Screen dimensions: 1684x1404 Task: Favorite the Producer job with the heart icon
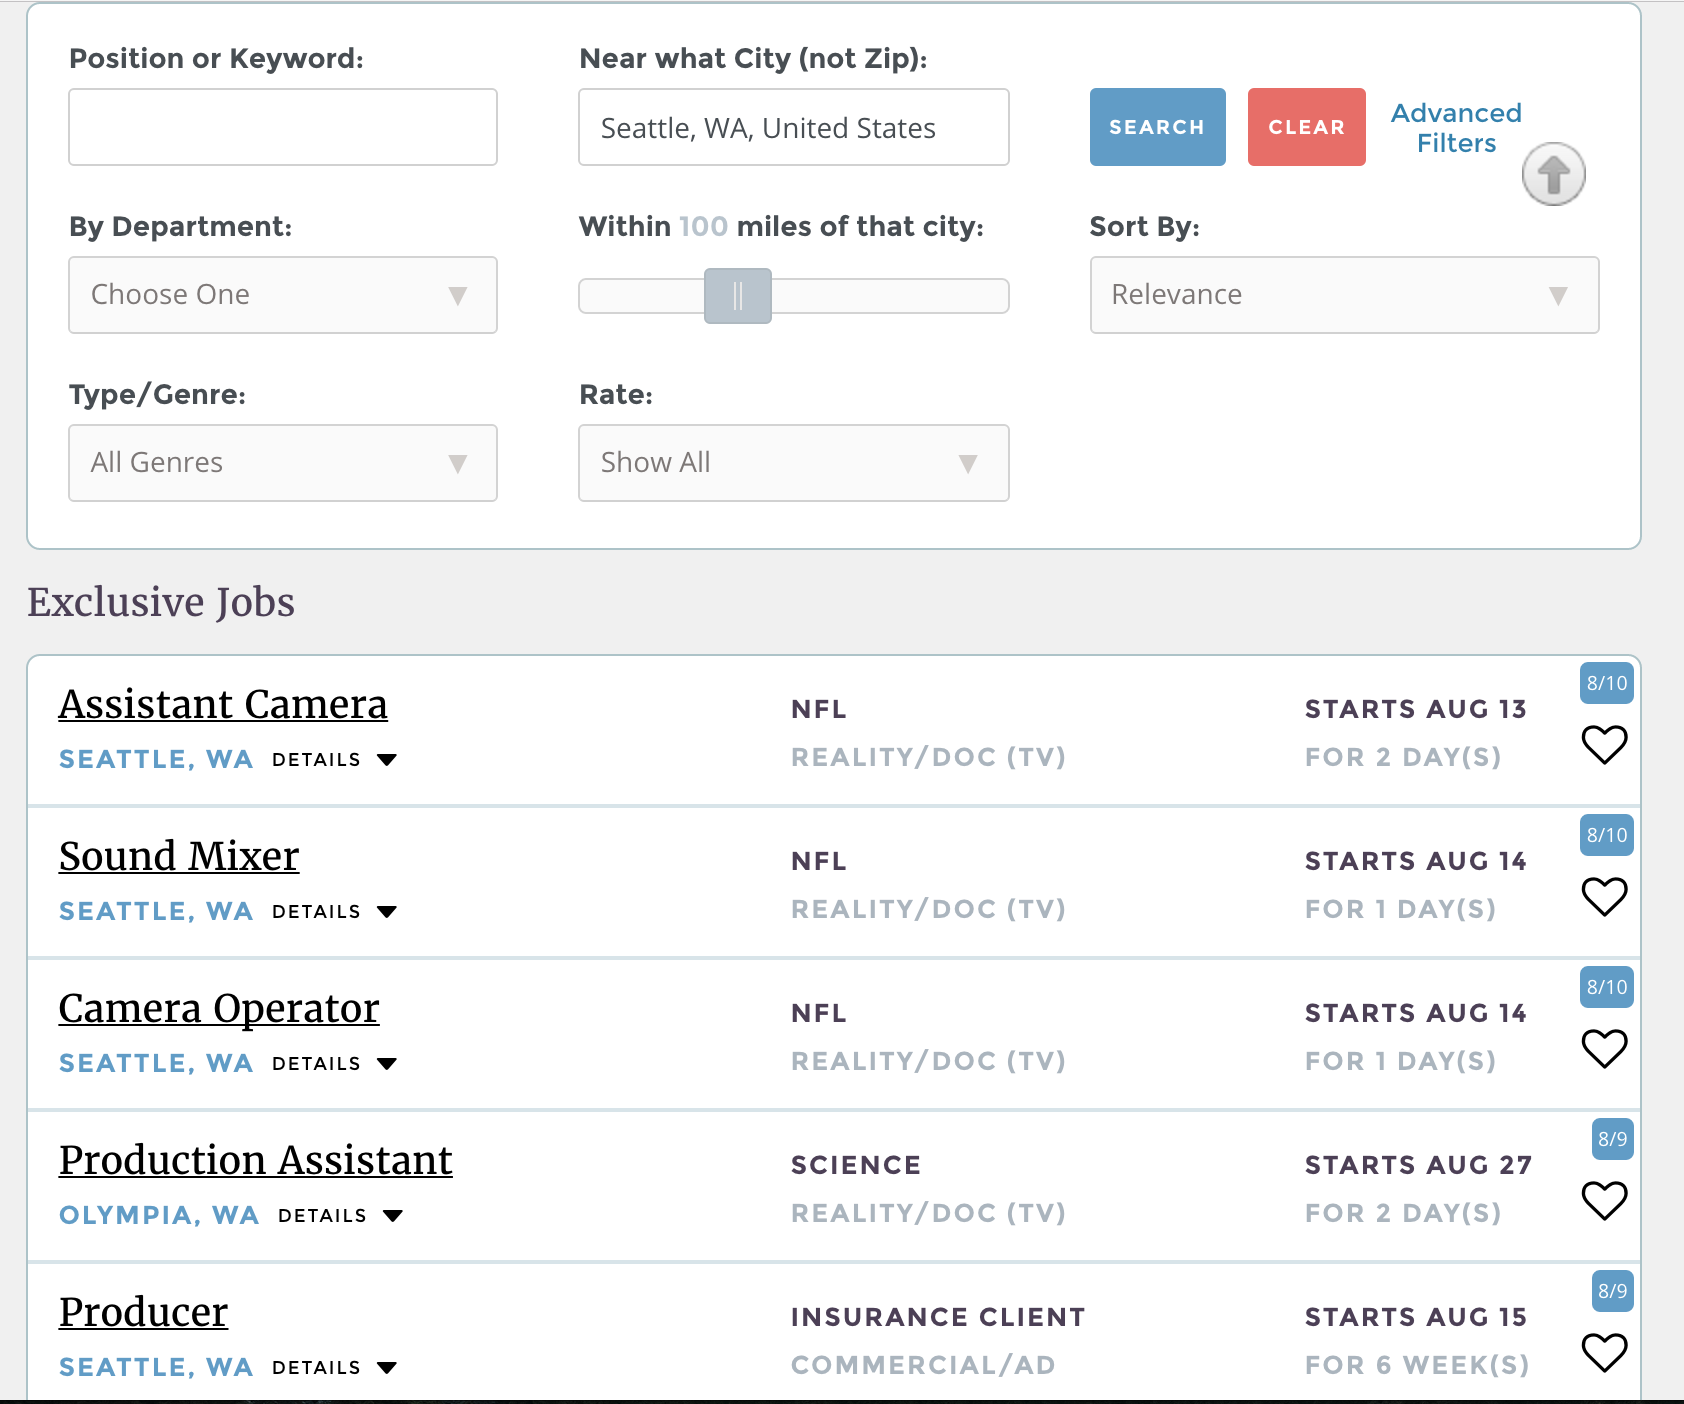click(x=1604, y=1353)
